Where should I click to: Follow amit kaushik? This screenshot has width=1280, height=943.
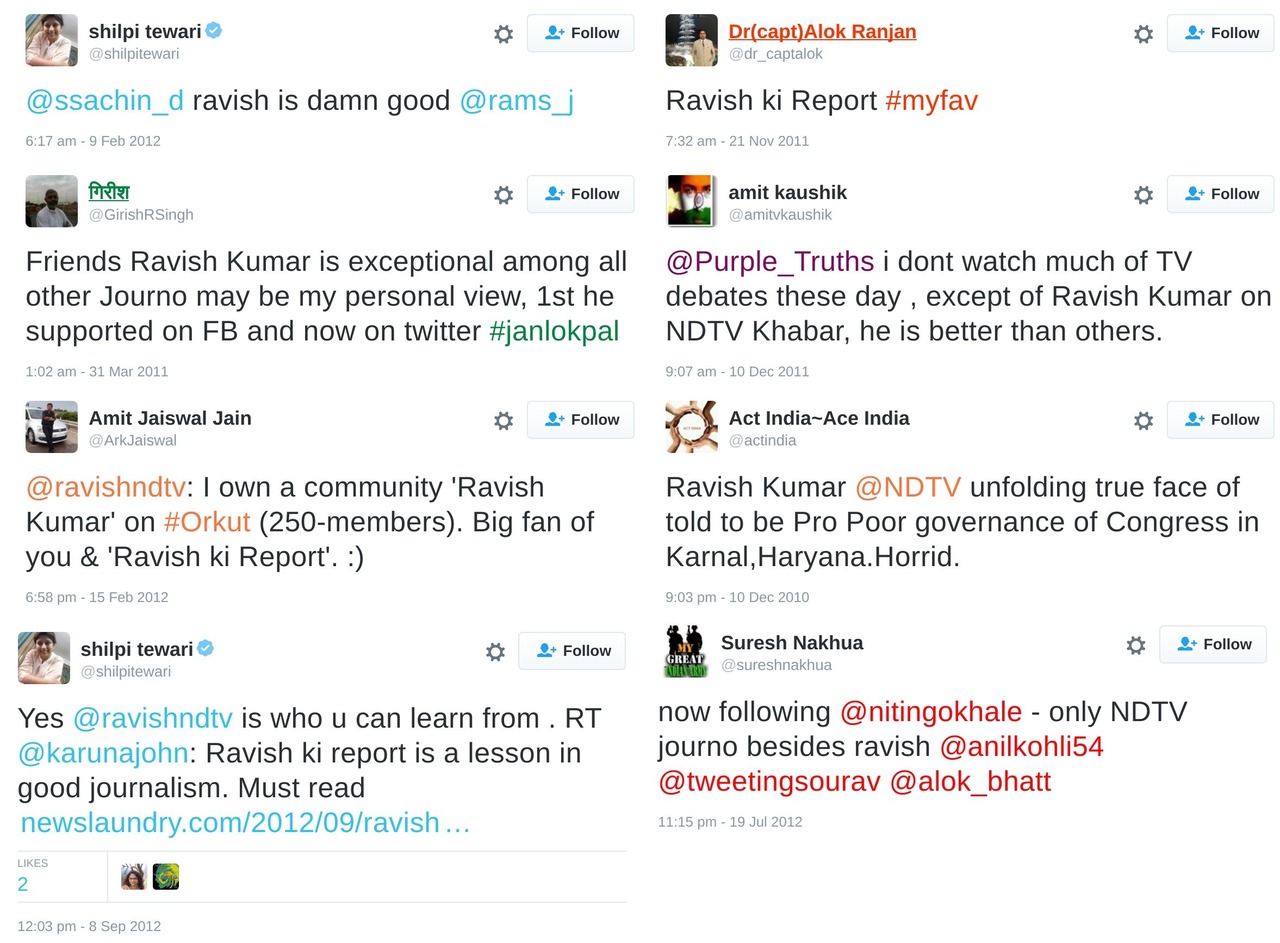click(x=1220, y=194)
